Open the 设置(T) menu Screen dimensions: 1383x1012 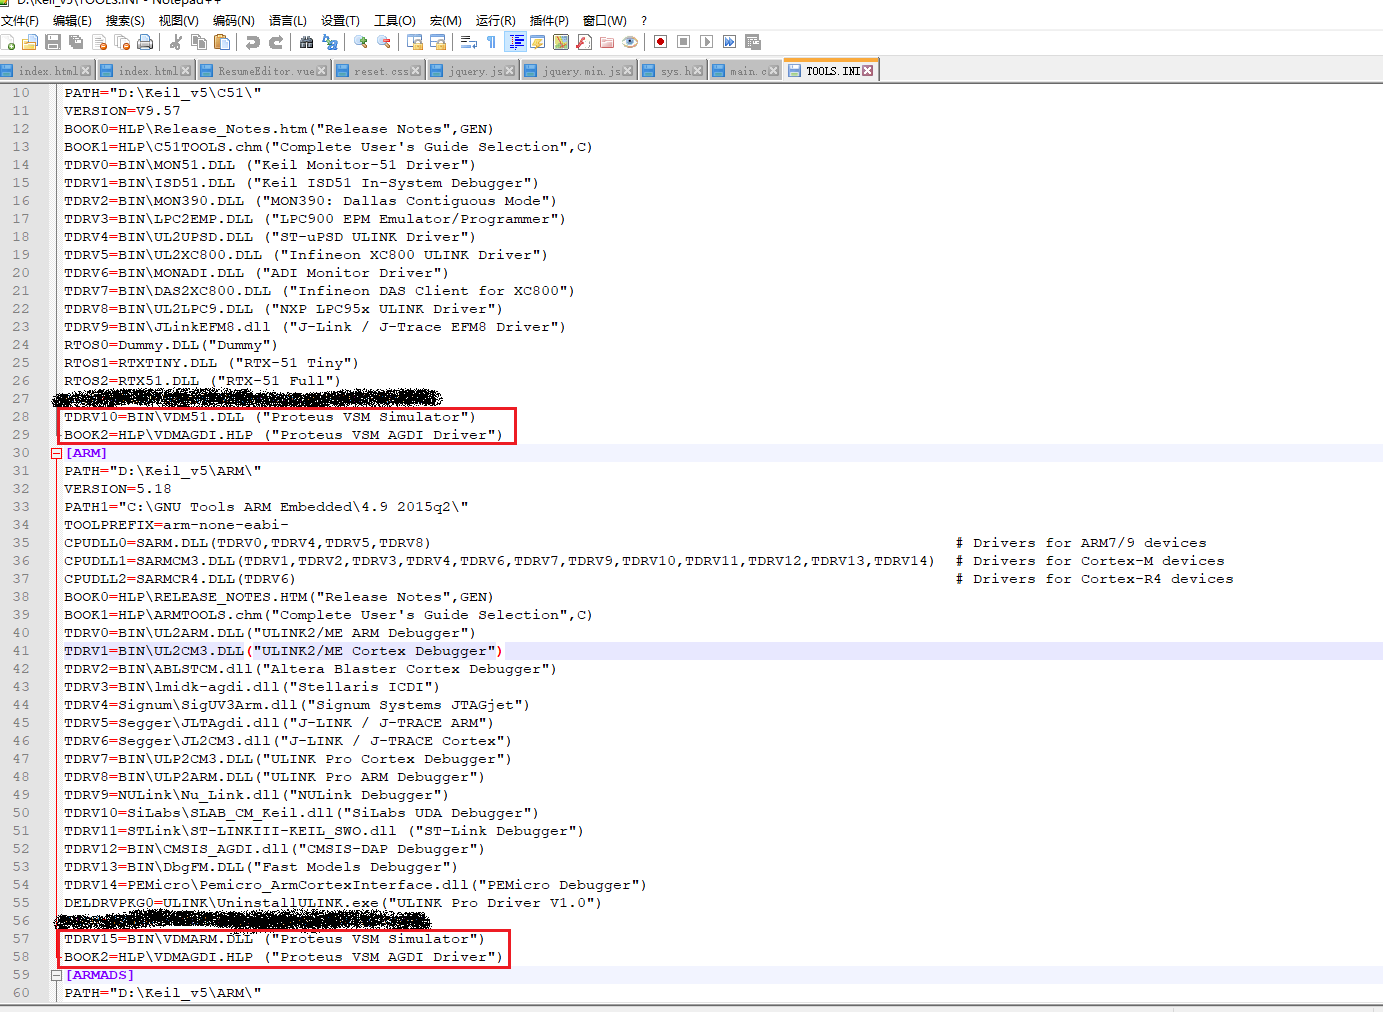340,20
